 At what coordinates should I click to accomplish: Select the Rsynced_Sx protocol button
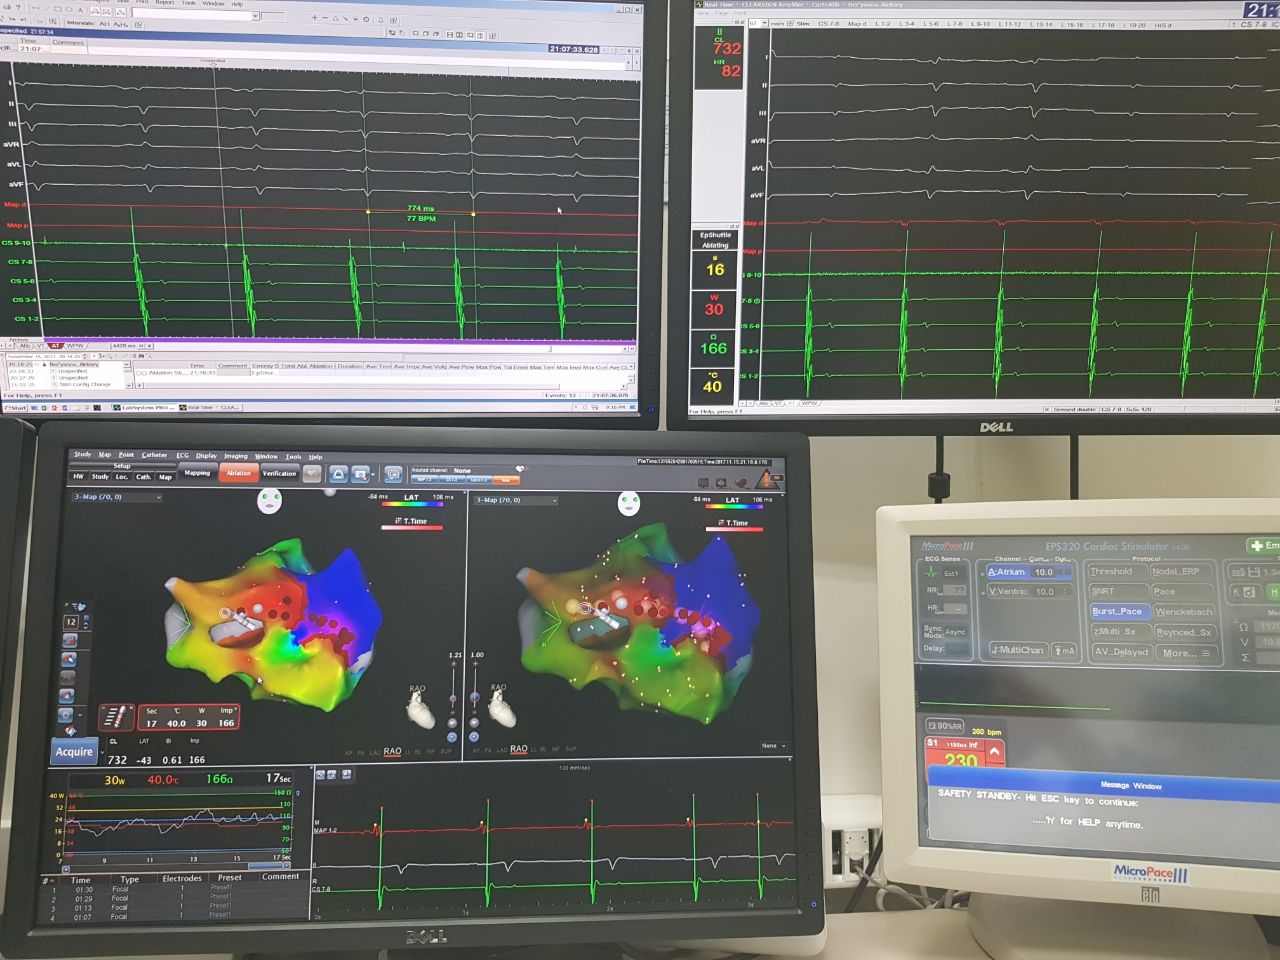click(1185, 633)
